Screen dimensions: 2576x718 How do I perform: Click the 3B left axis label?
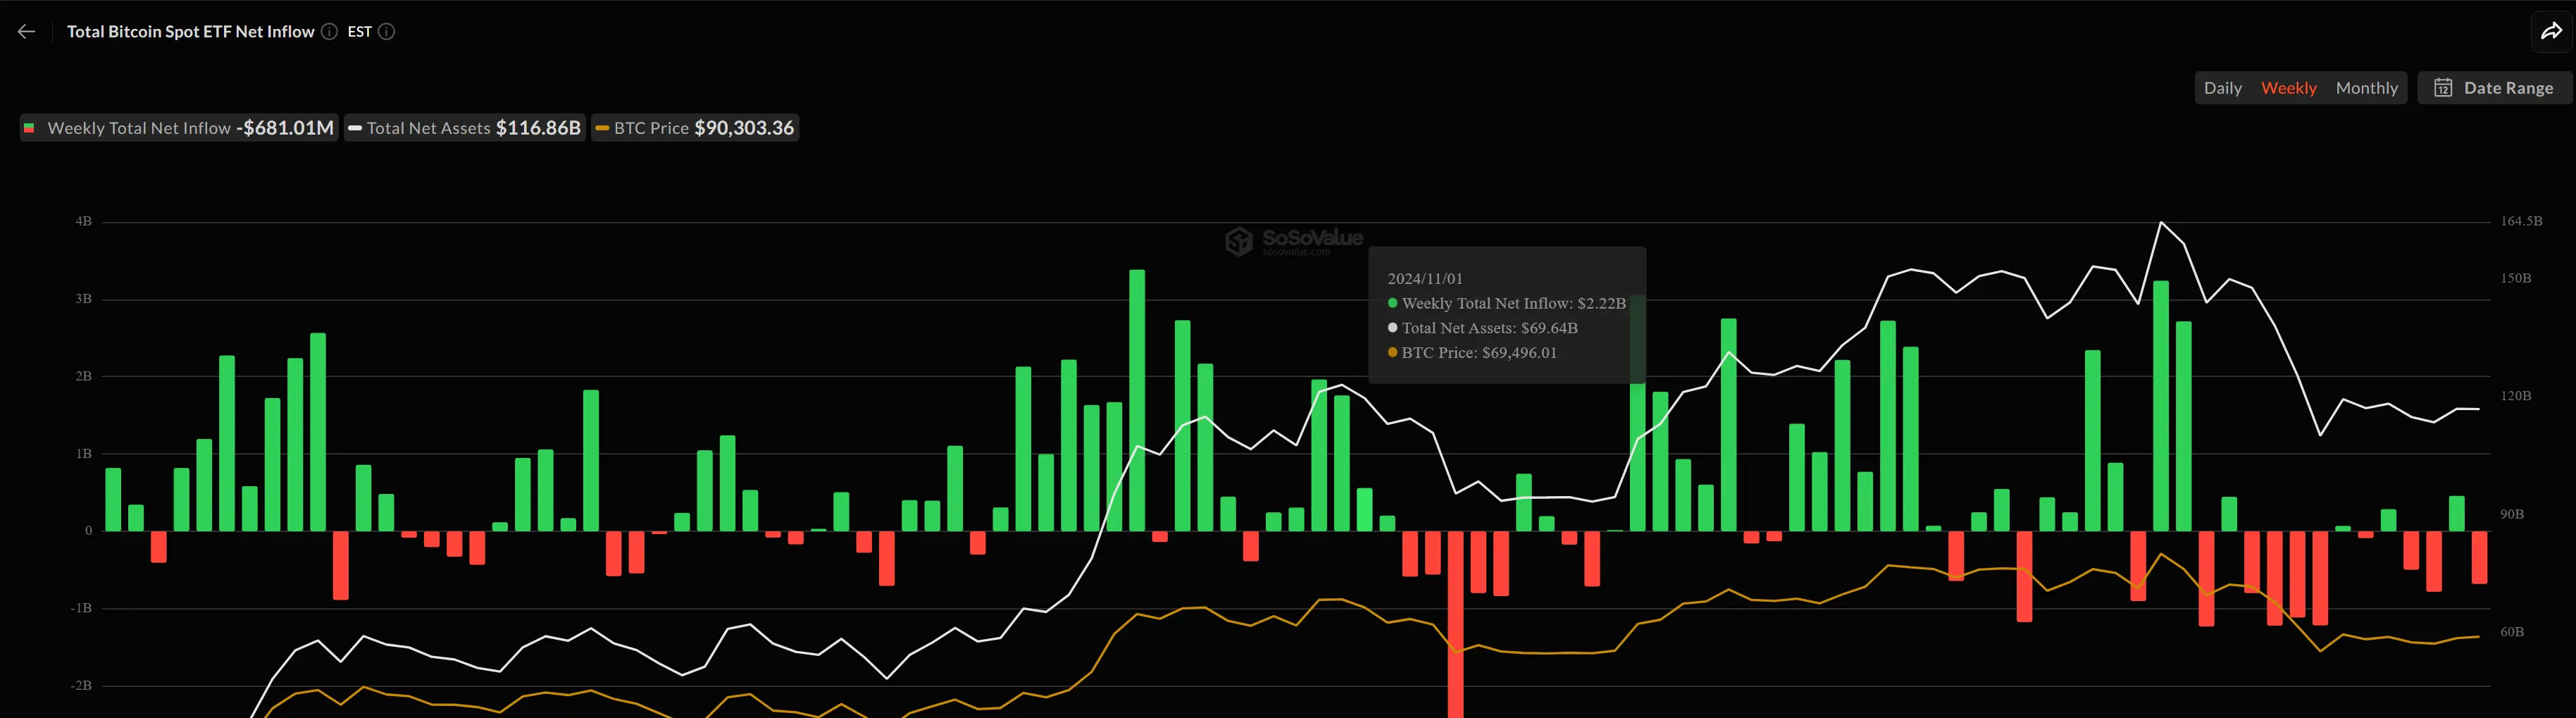point(83,299)
